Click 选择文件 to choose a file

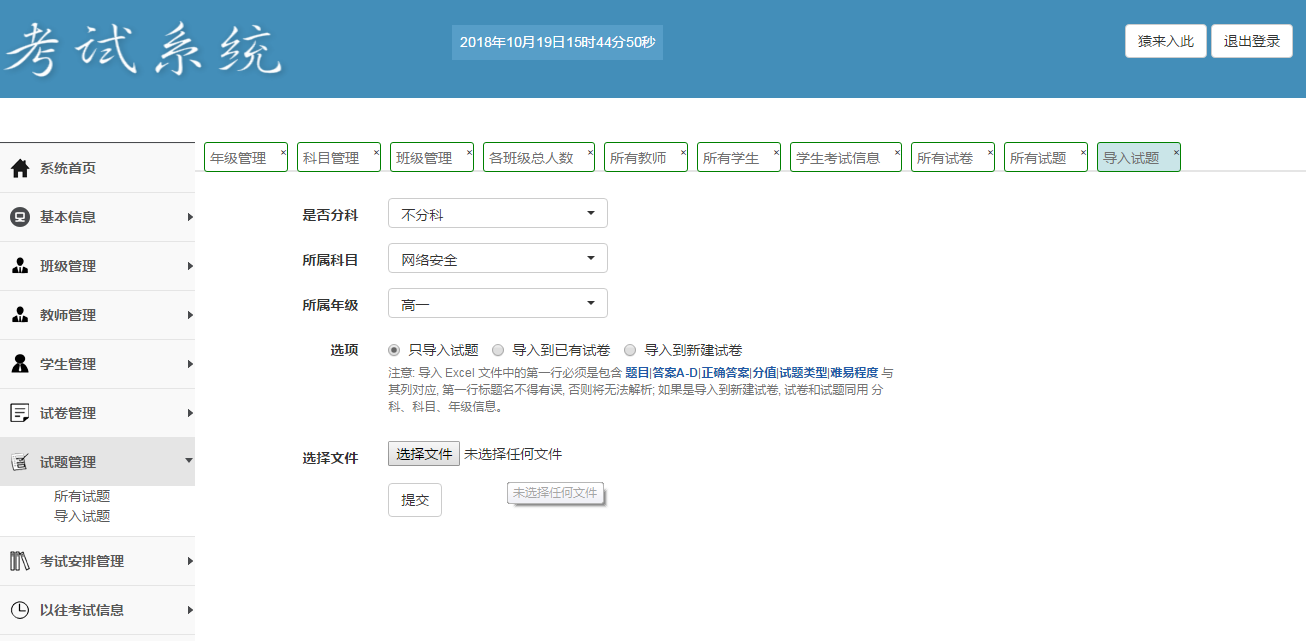tap(424, 454)
